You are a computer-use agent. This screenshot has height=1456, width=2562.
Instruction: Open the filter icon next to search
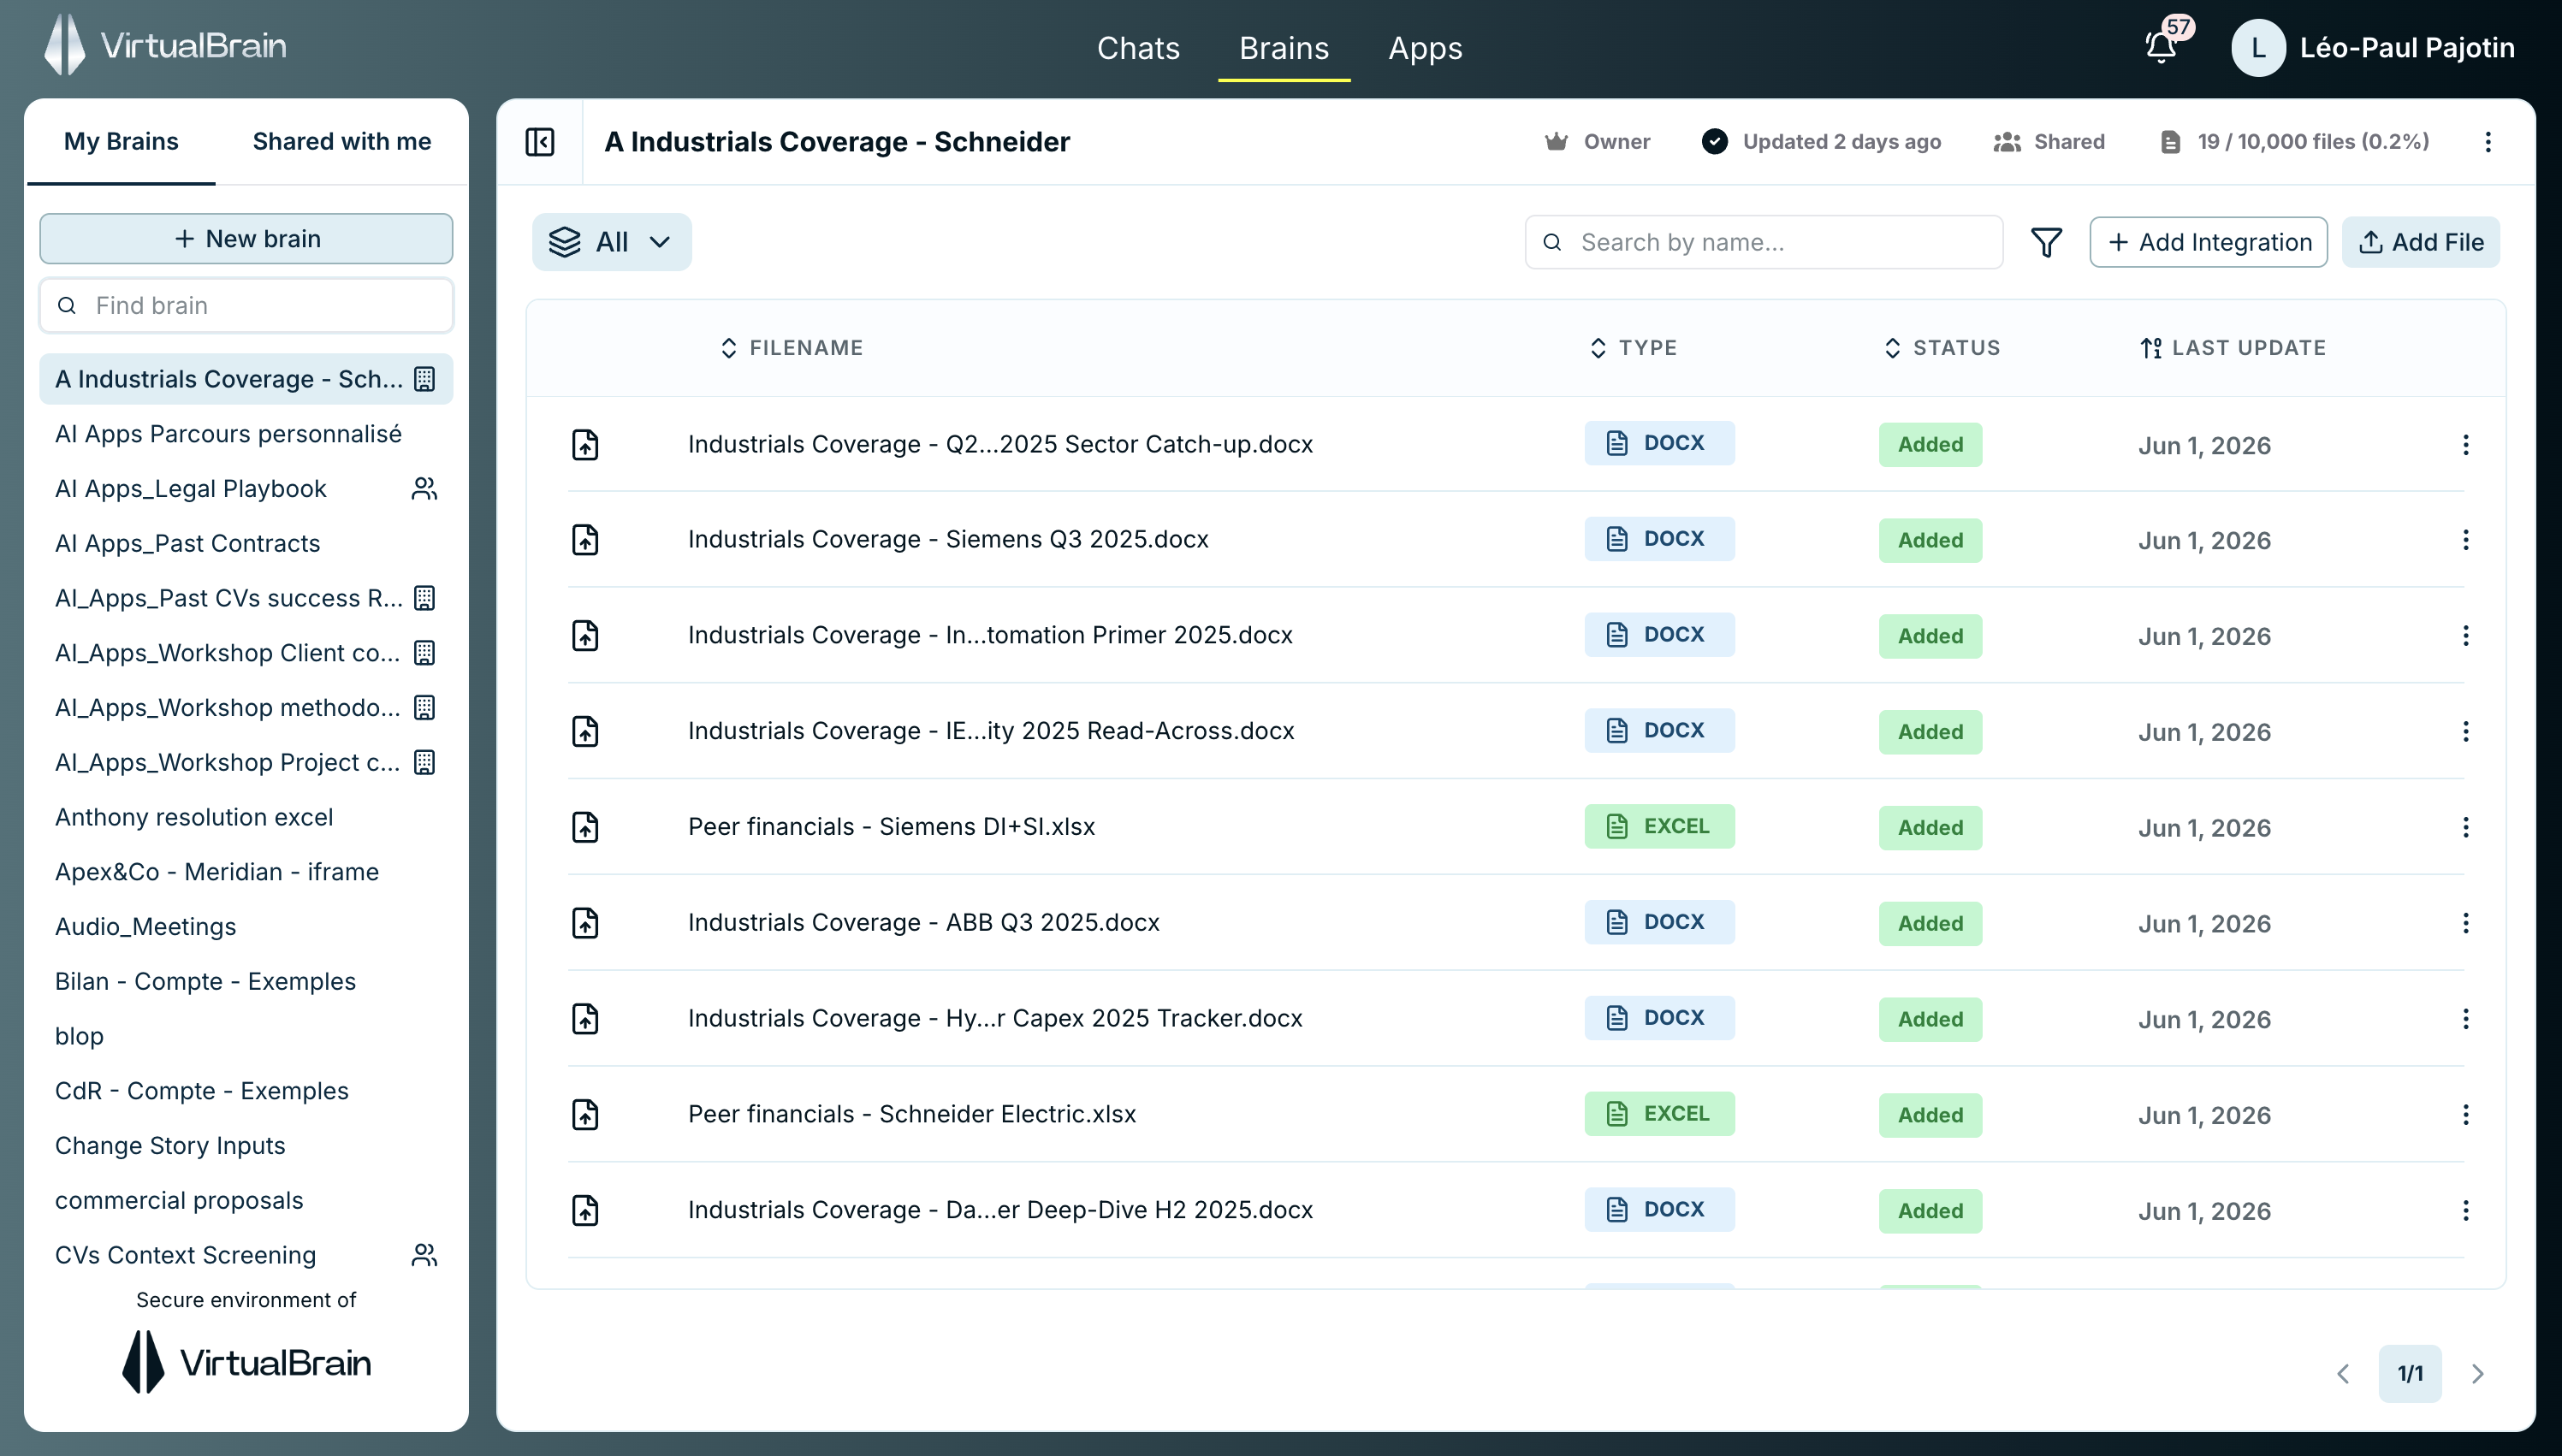coord(2046,242)
